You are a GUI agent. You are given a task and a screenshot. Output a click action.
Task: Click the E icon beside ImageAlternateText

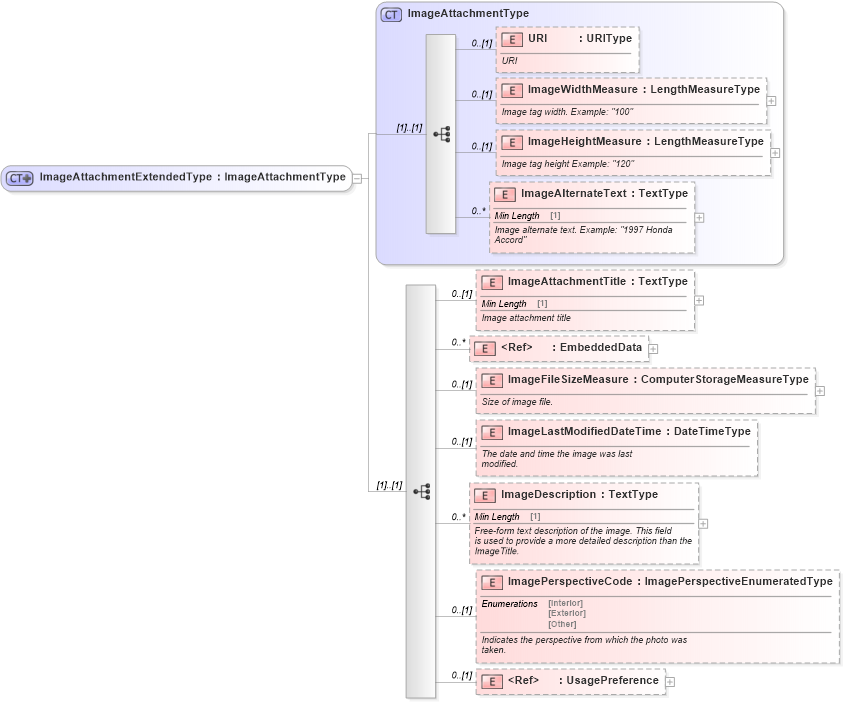(x=505, y=194)
